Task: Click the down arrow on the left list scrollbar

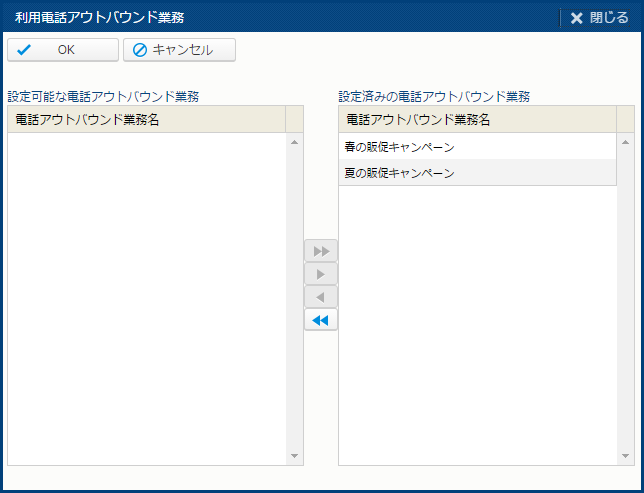Action: 294,456
